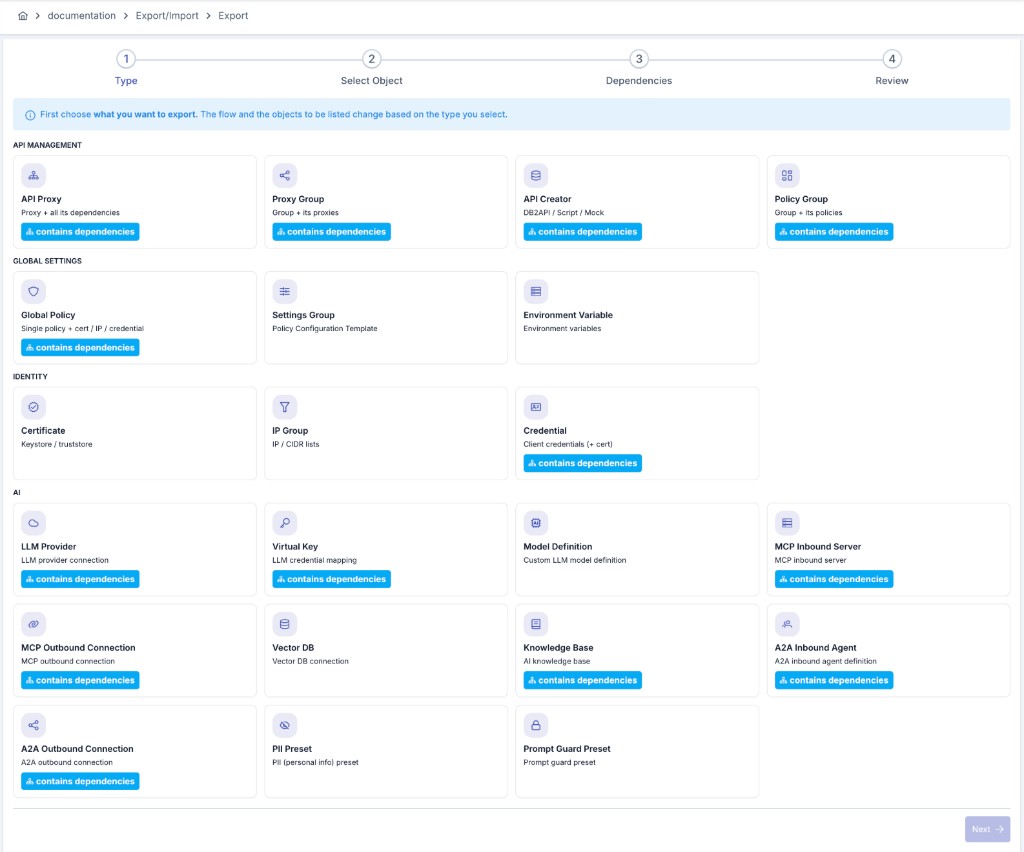The width and height of the screenshot is (1024, 852).
Task: Click A2A Inbound Agent contains dependencies badge
Action: pos(834,680)
